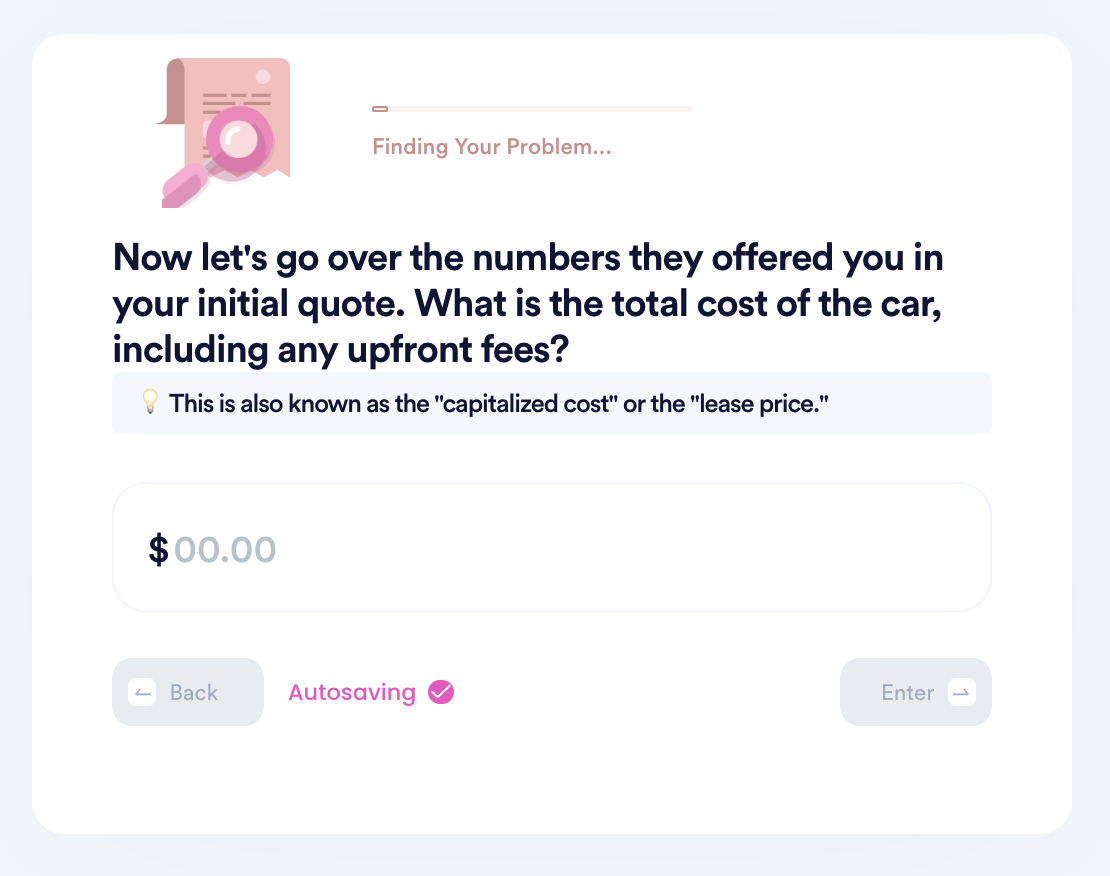Click the dollar sign in the amount field
This screenshot has width=1110, height=876.
pyautogui.click(x=159, y=550)
